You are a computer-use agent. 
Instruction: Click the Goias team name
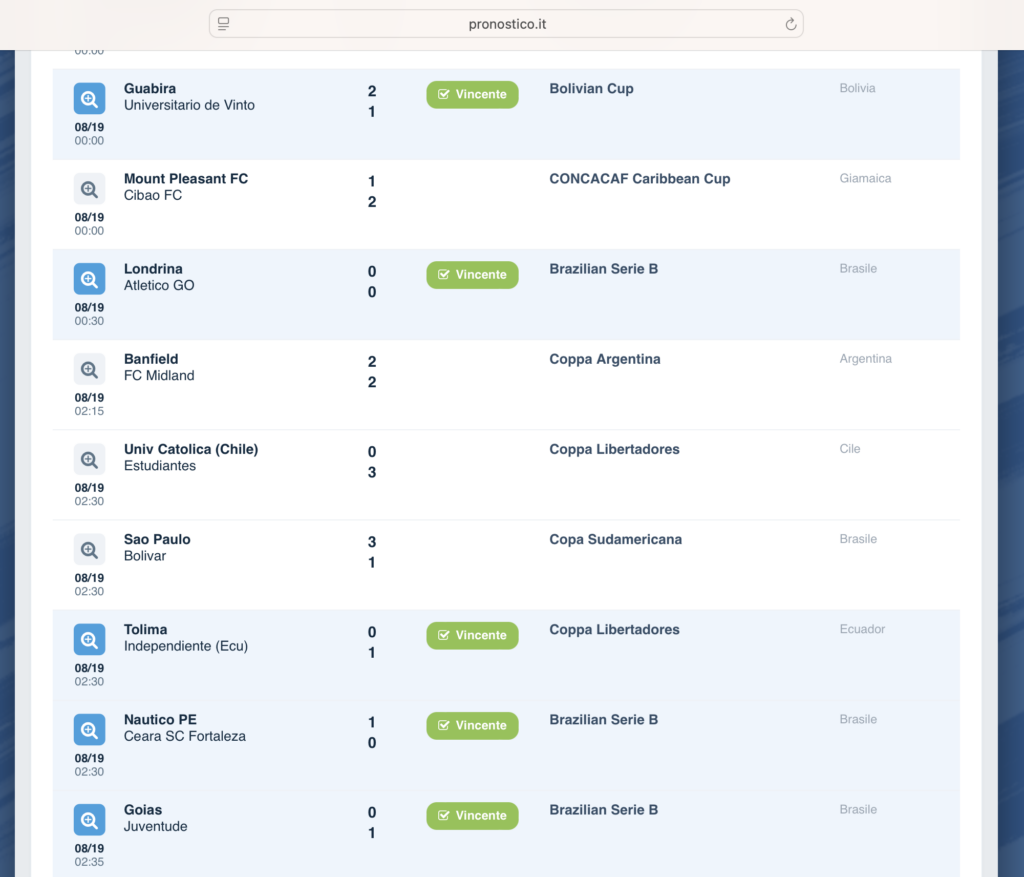[143, 809]
